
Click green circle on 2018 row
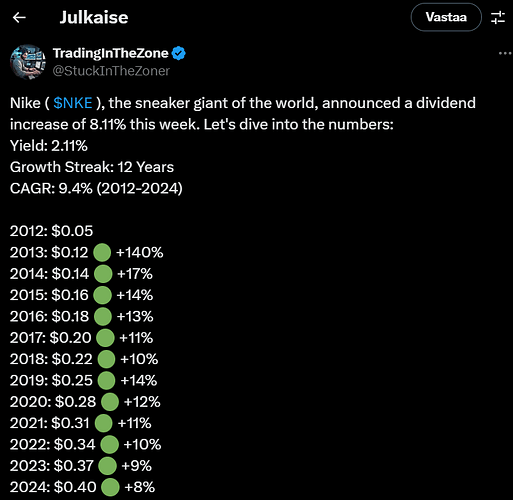106,359
